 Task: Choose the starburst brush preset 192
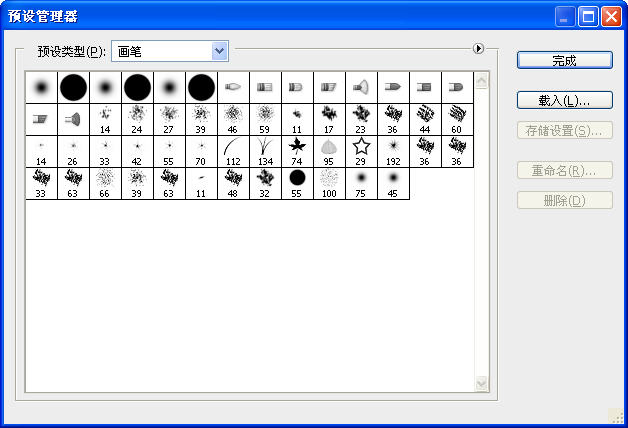[x=393, y=150]
